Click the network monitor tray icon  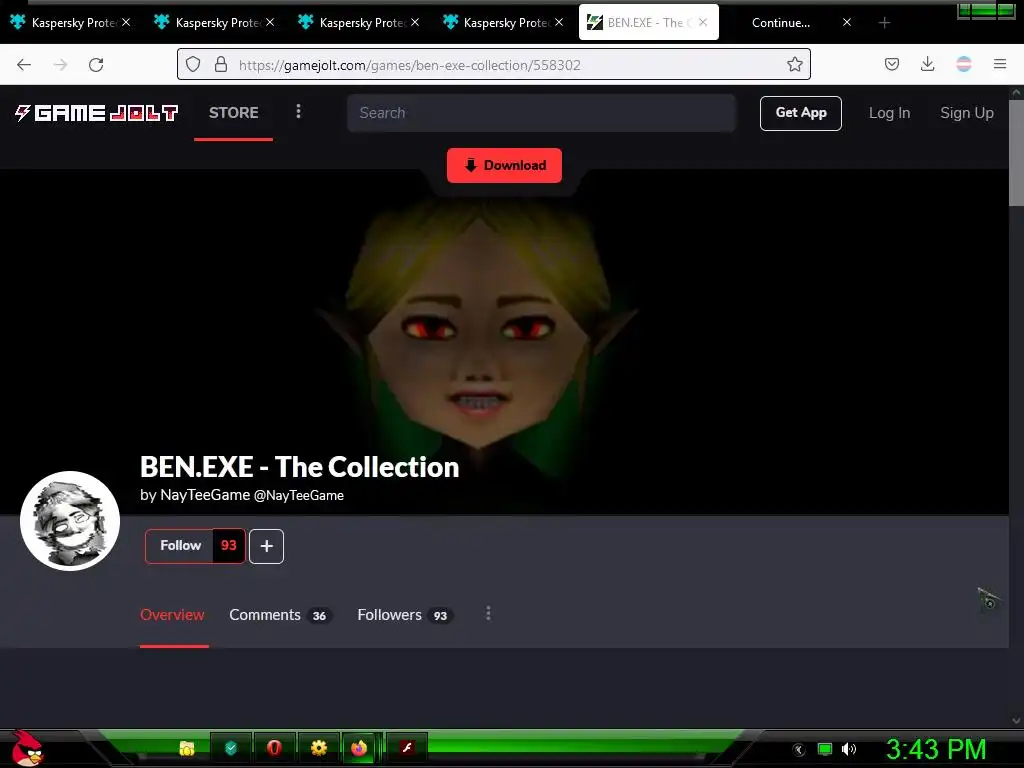click(x=825, y=749)
